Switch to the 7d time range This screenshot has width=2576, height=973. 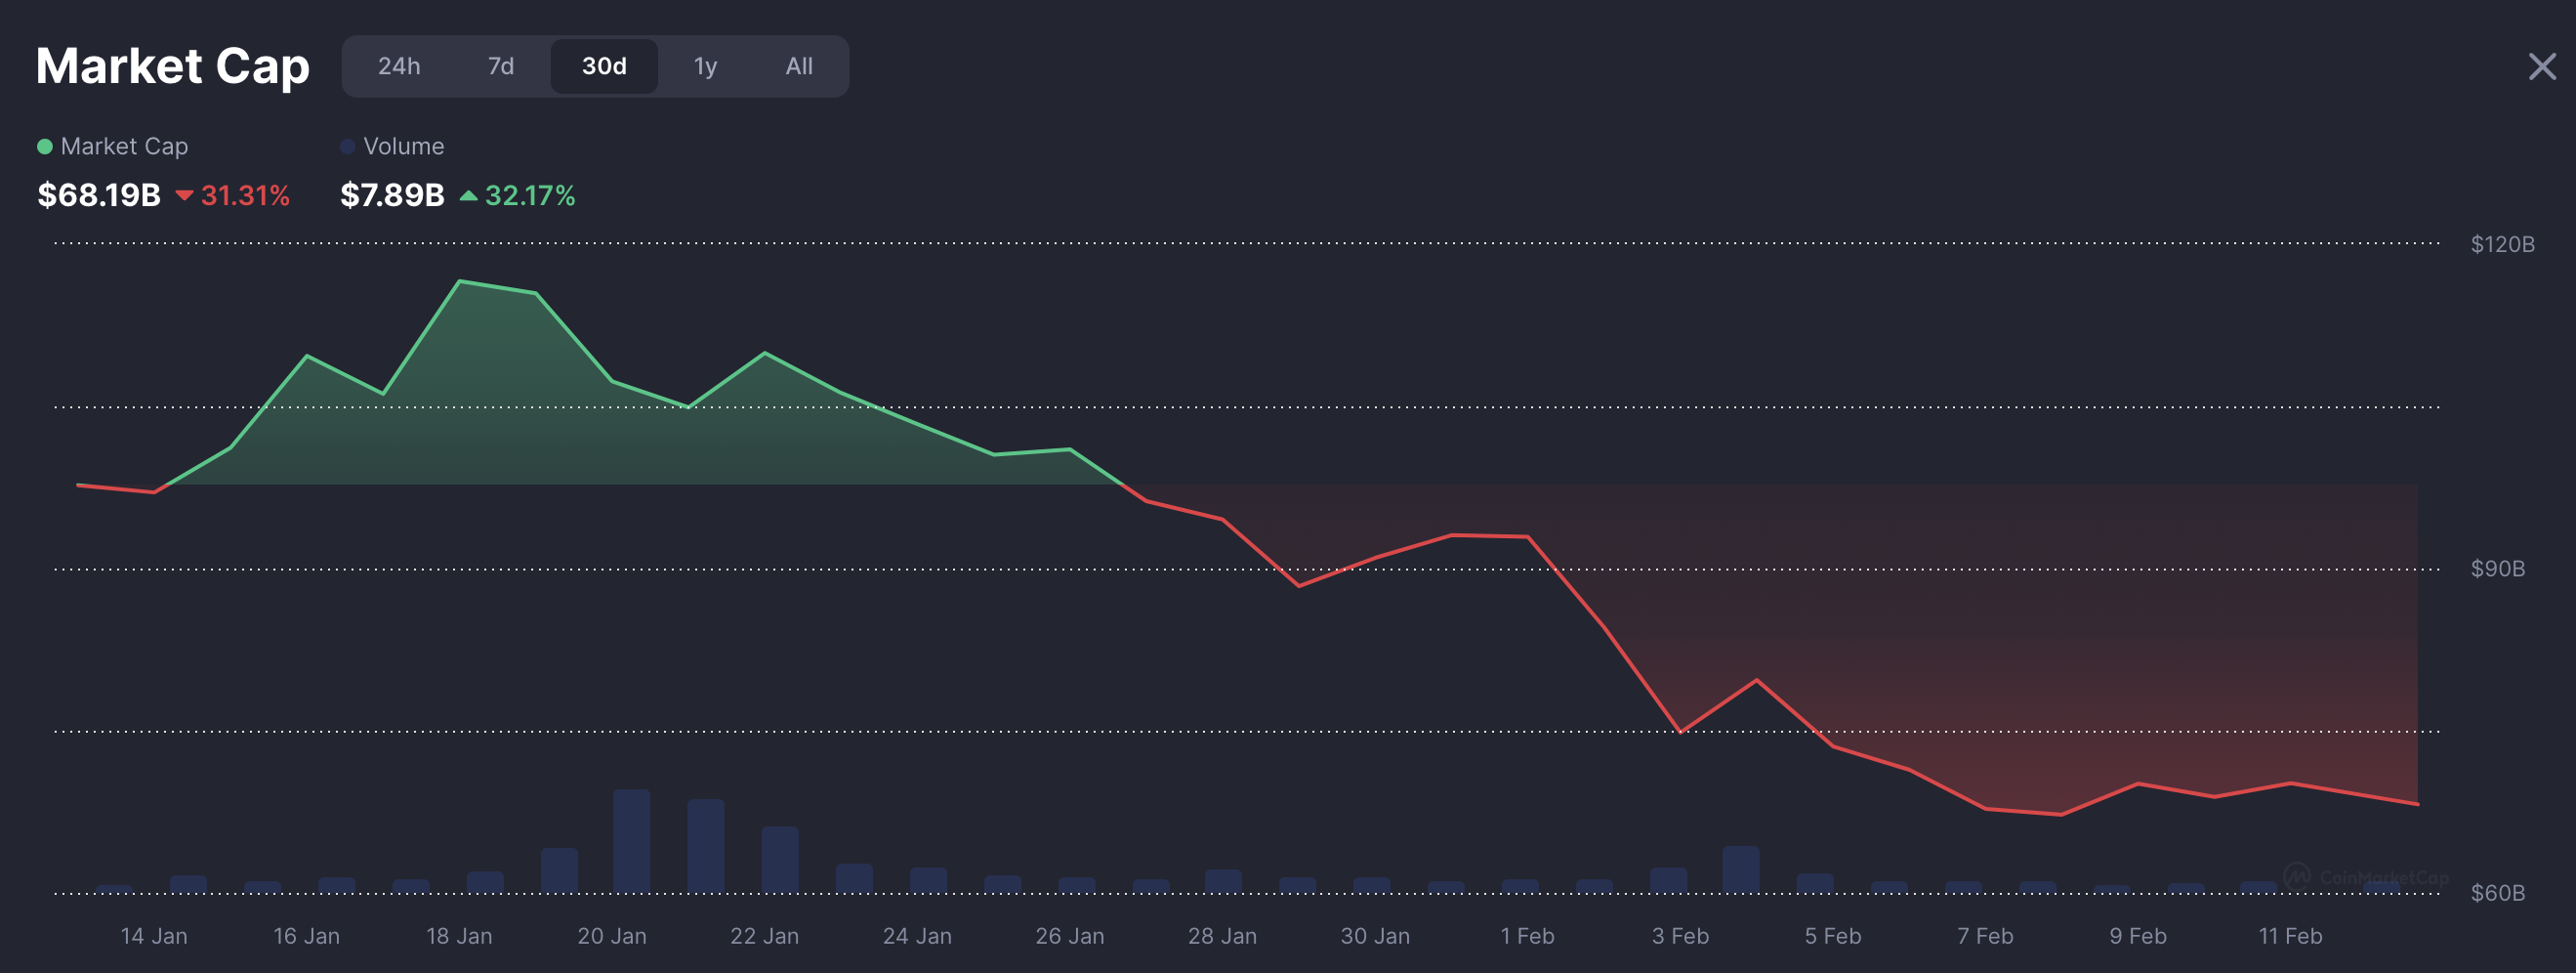[x=501, y=66]
